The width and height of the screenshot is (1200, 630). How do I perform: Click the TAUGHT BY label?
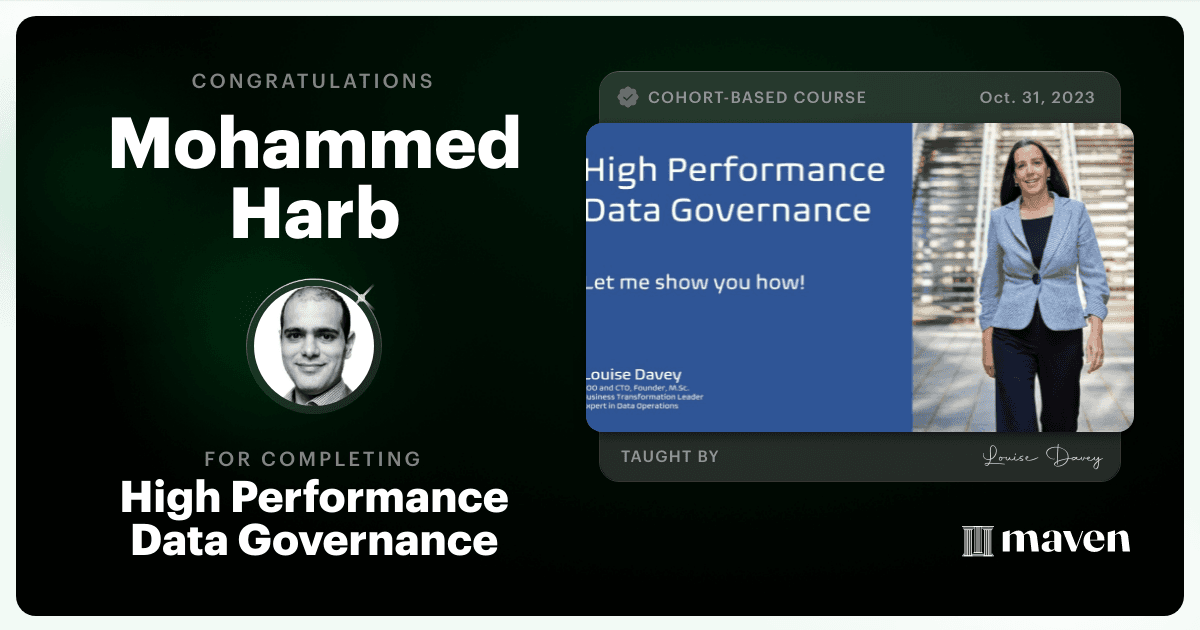[x=670, y=457]
